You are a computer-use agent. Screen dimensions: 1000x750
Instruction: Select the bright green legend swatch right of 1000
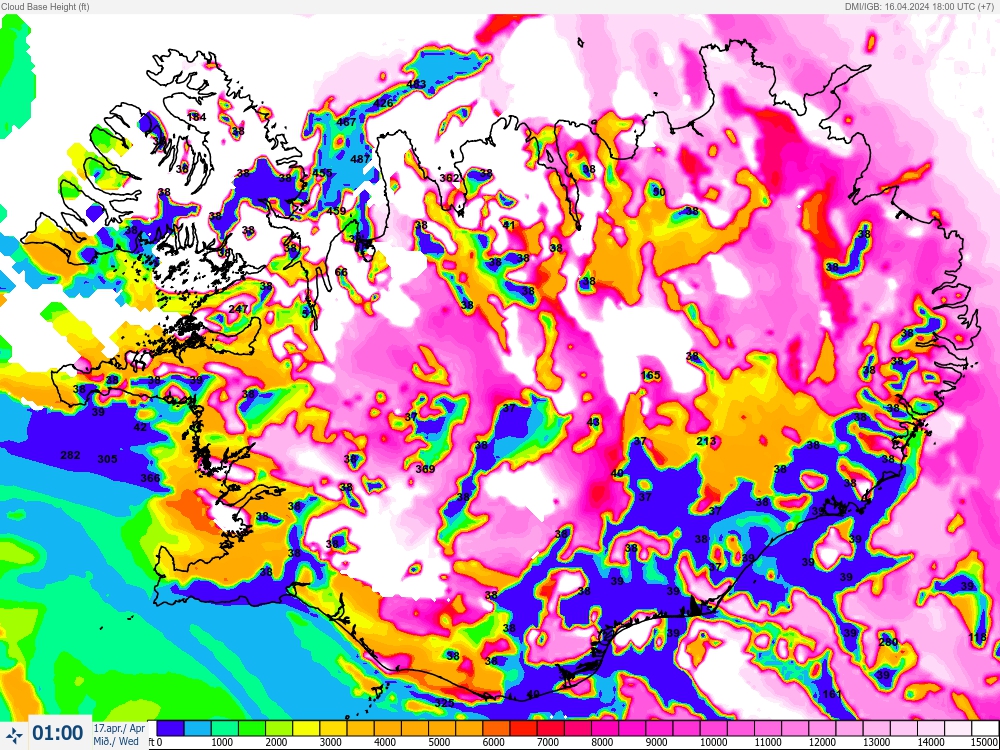[251, 728]
